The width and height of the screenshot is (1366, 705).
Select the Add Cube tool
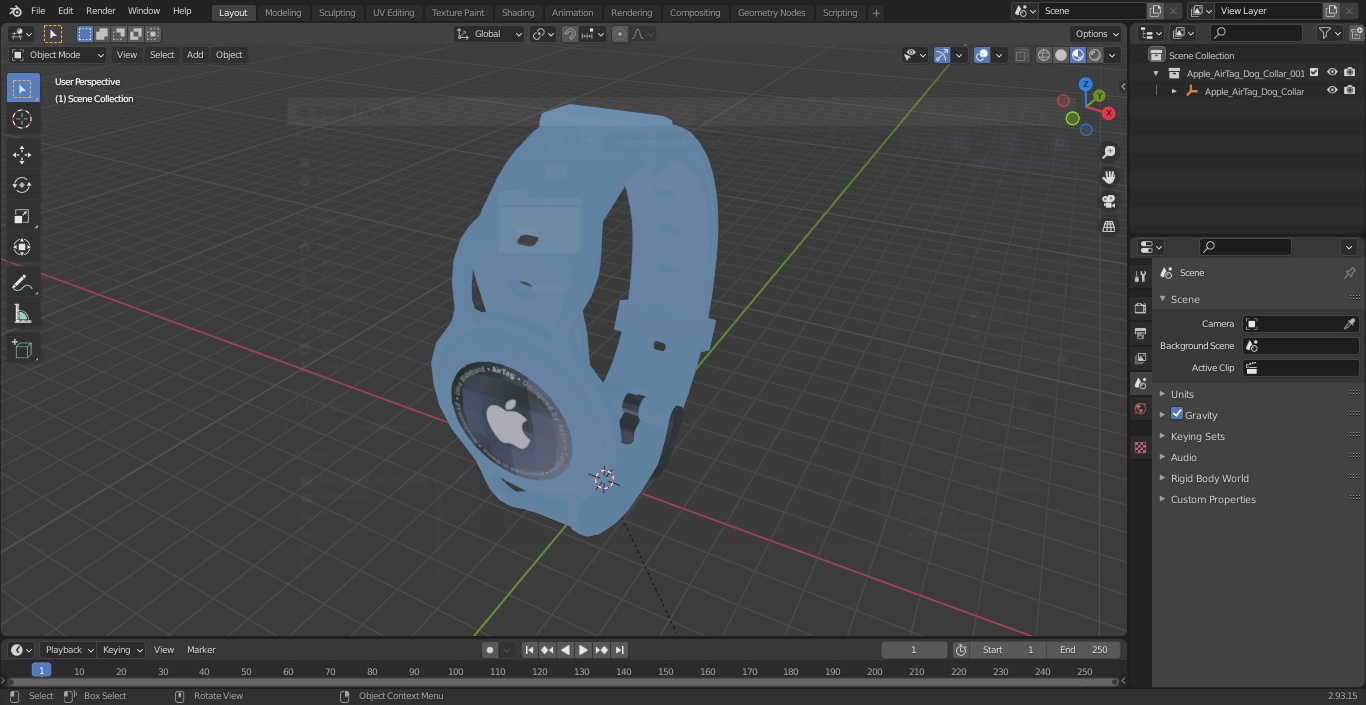click(22, 349)
